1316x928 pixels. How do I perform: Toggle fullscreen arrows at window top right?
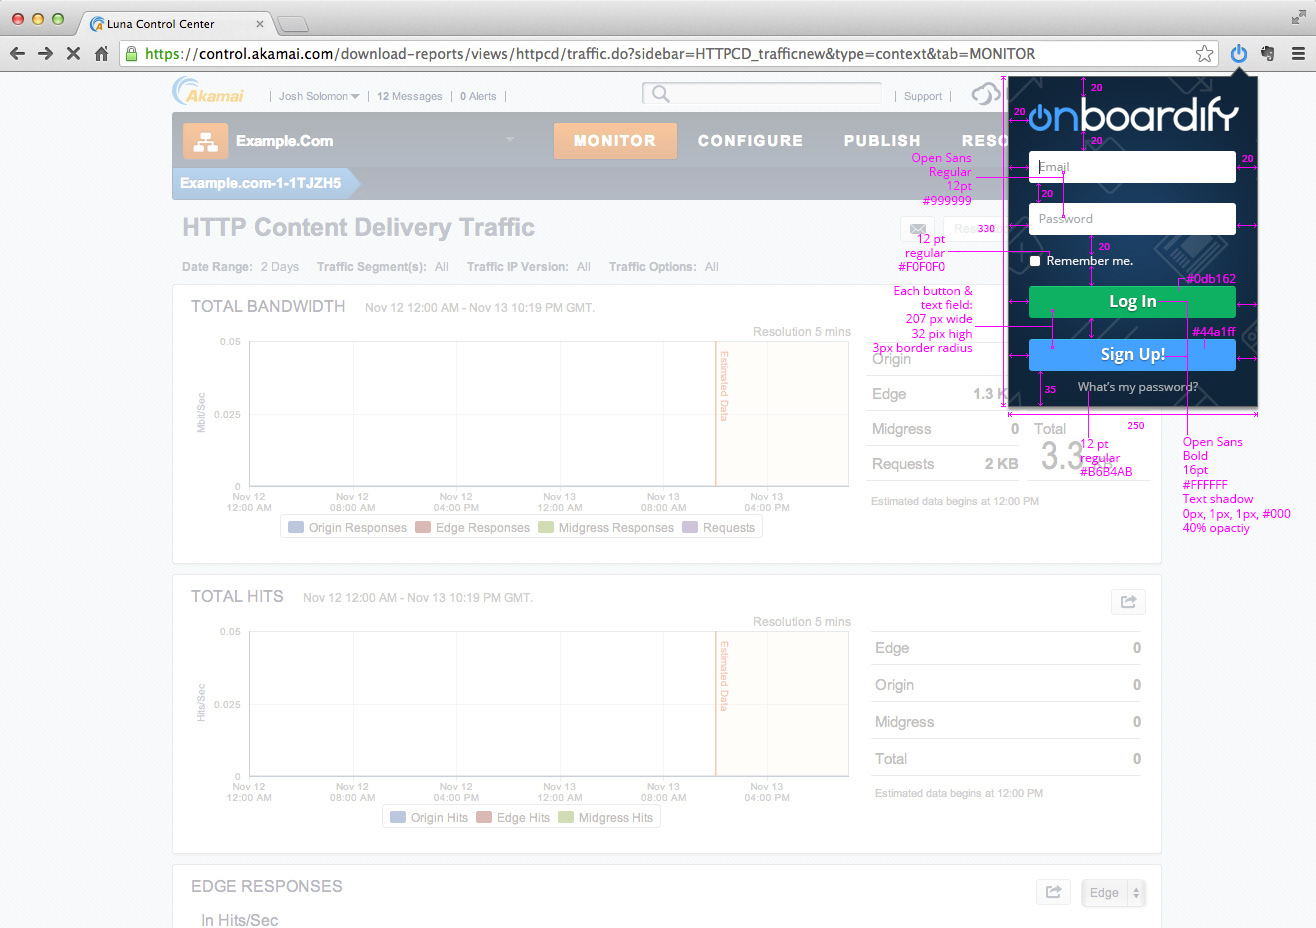[x=1298, y=17]
